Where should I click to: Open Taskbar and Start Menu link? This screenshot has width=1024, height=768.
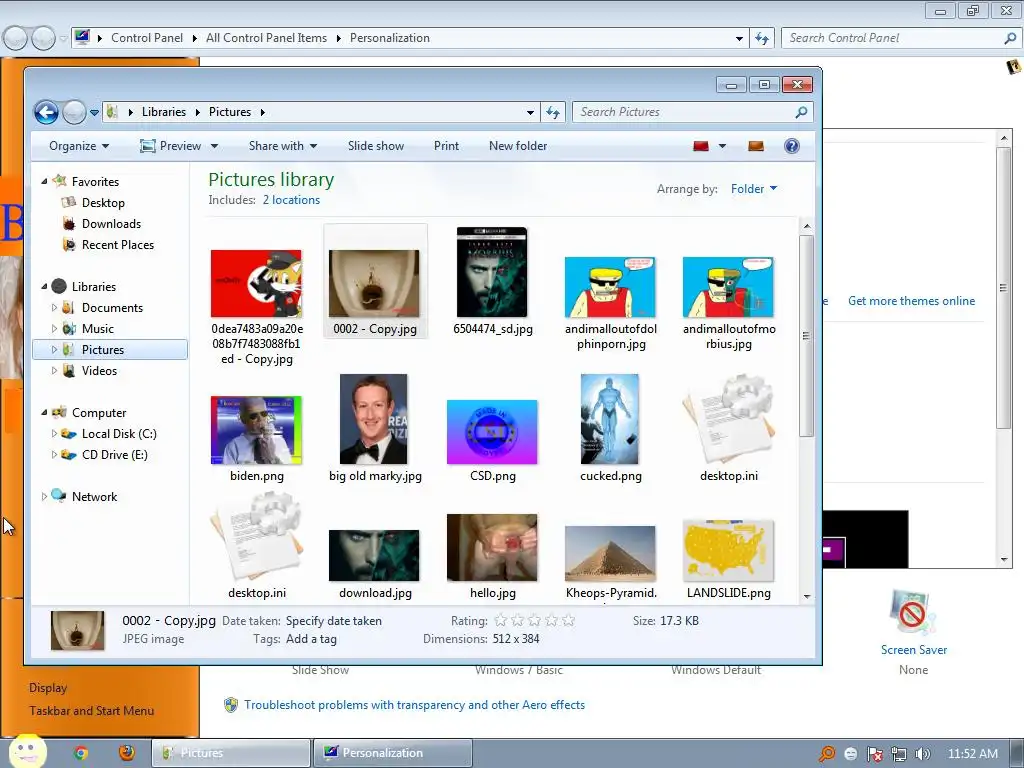(91, 711)
